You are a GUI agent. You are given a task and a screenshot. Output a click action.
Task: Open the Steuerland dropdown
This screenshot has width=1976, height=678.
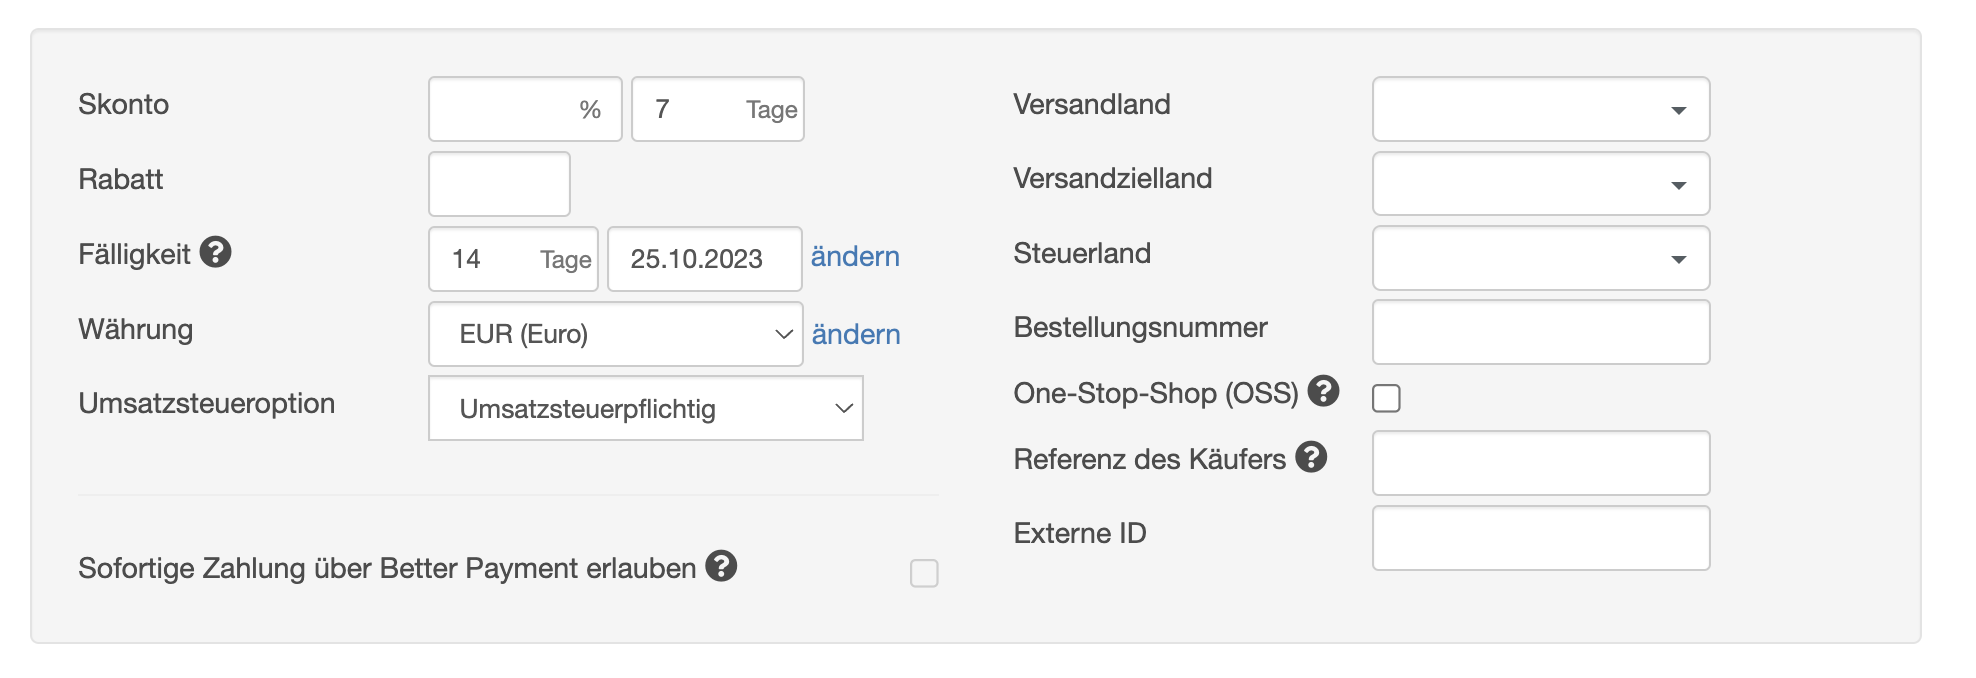point(1540,258)
